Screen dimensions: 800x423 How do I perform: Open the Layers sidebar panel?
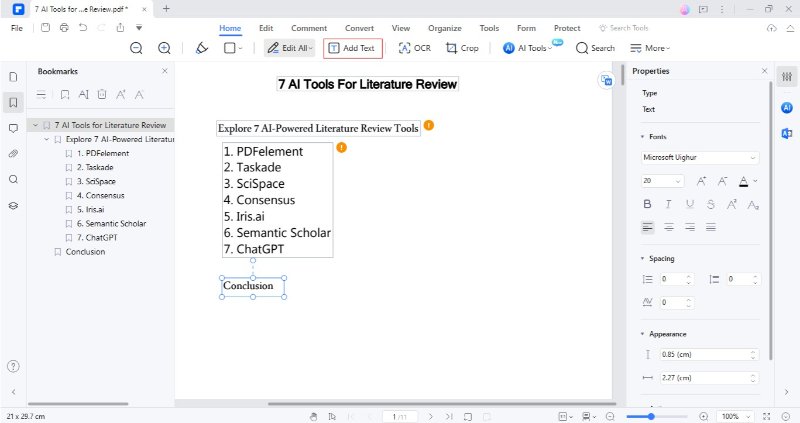coord(13,206)
